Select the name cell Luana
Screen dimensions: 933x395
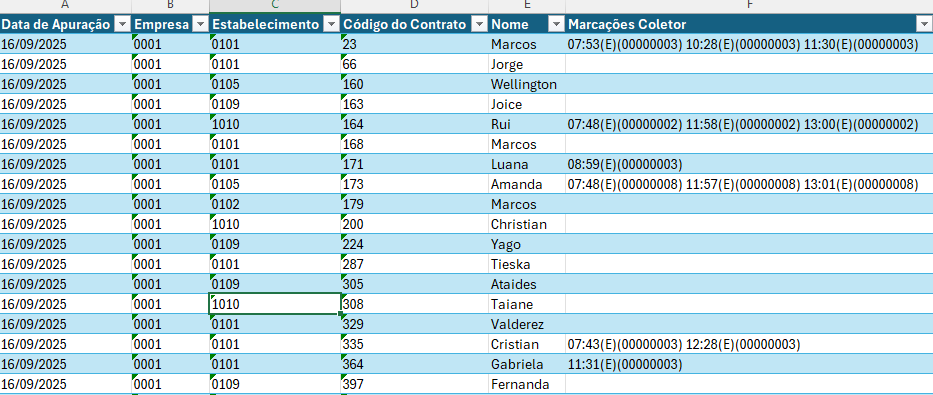(x=527, y=164)
